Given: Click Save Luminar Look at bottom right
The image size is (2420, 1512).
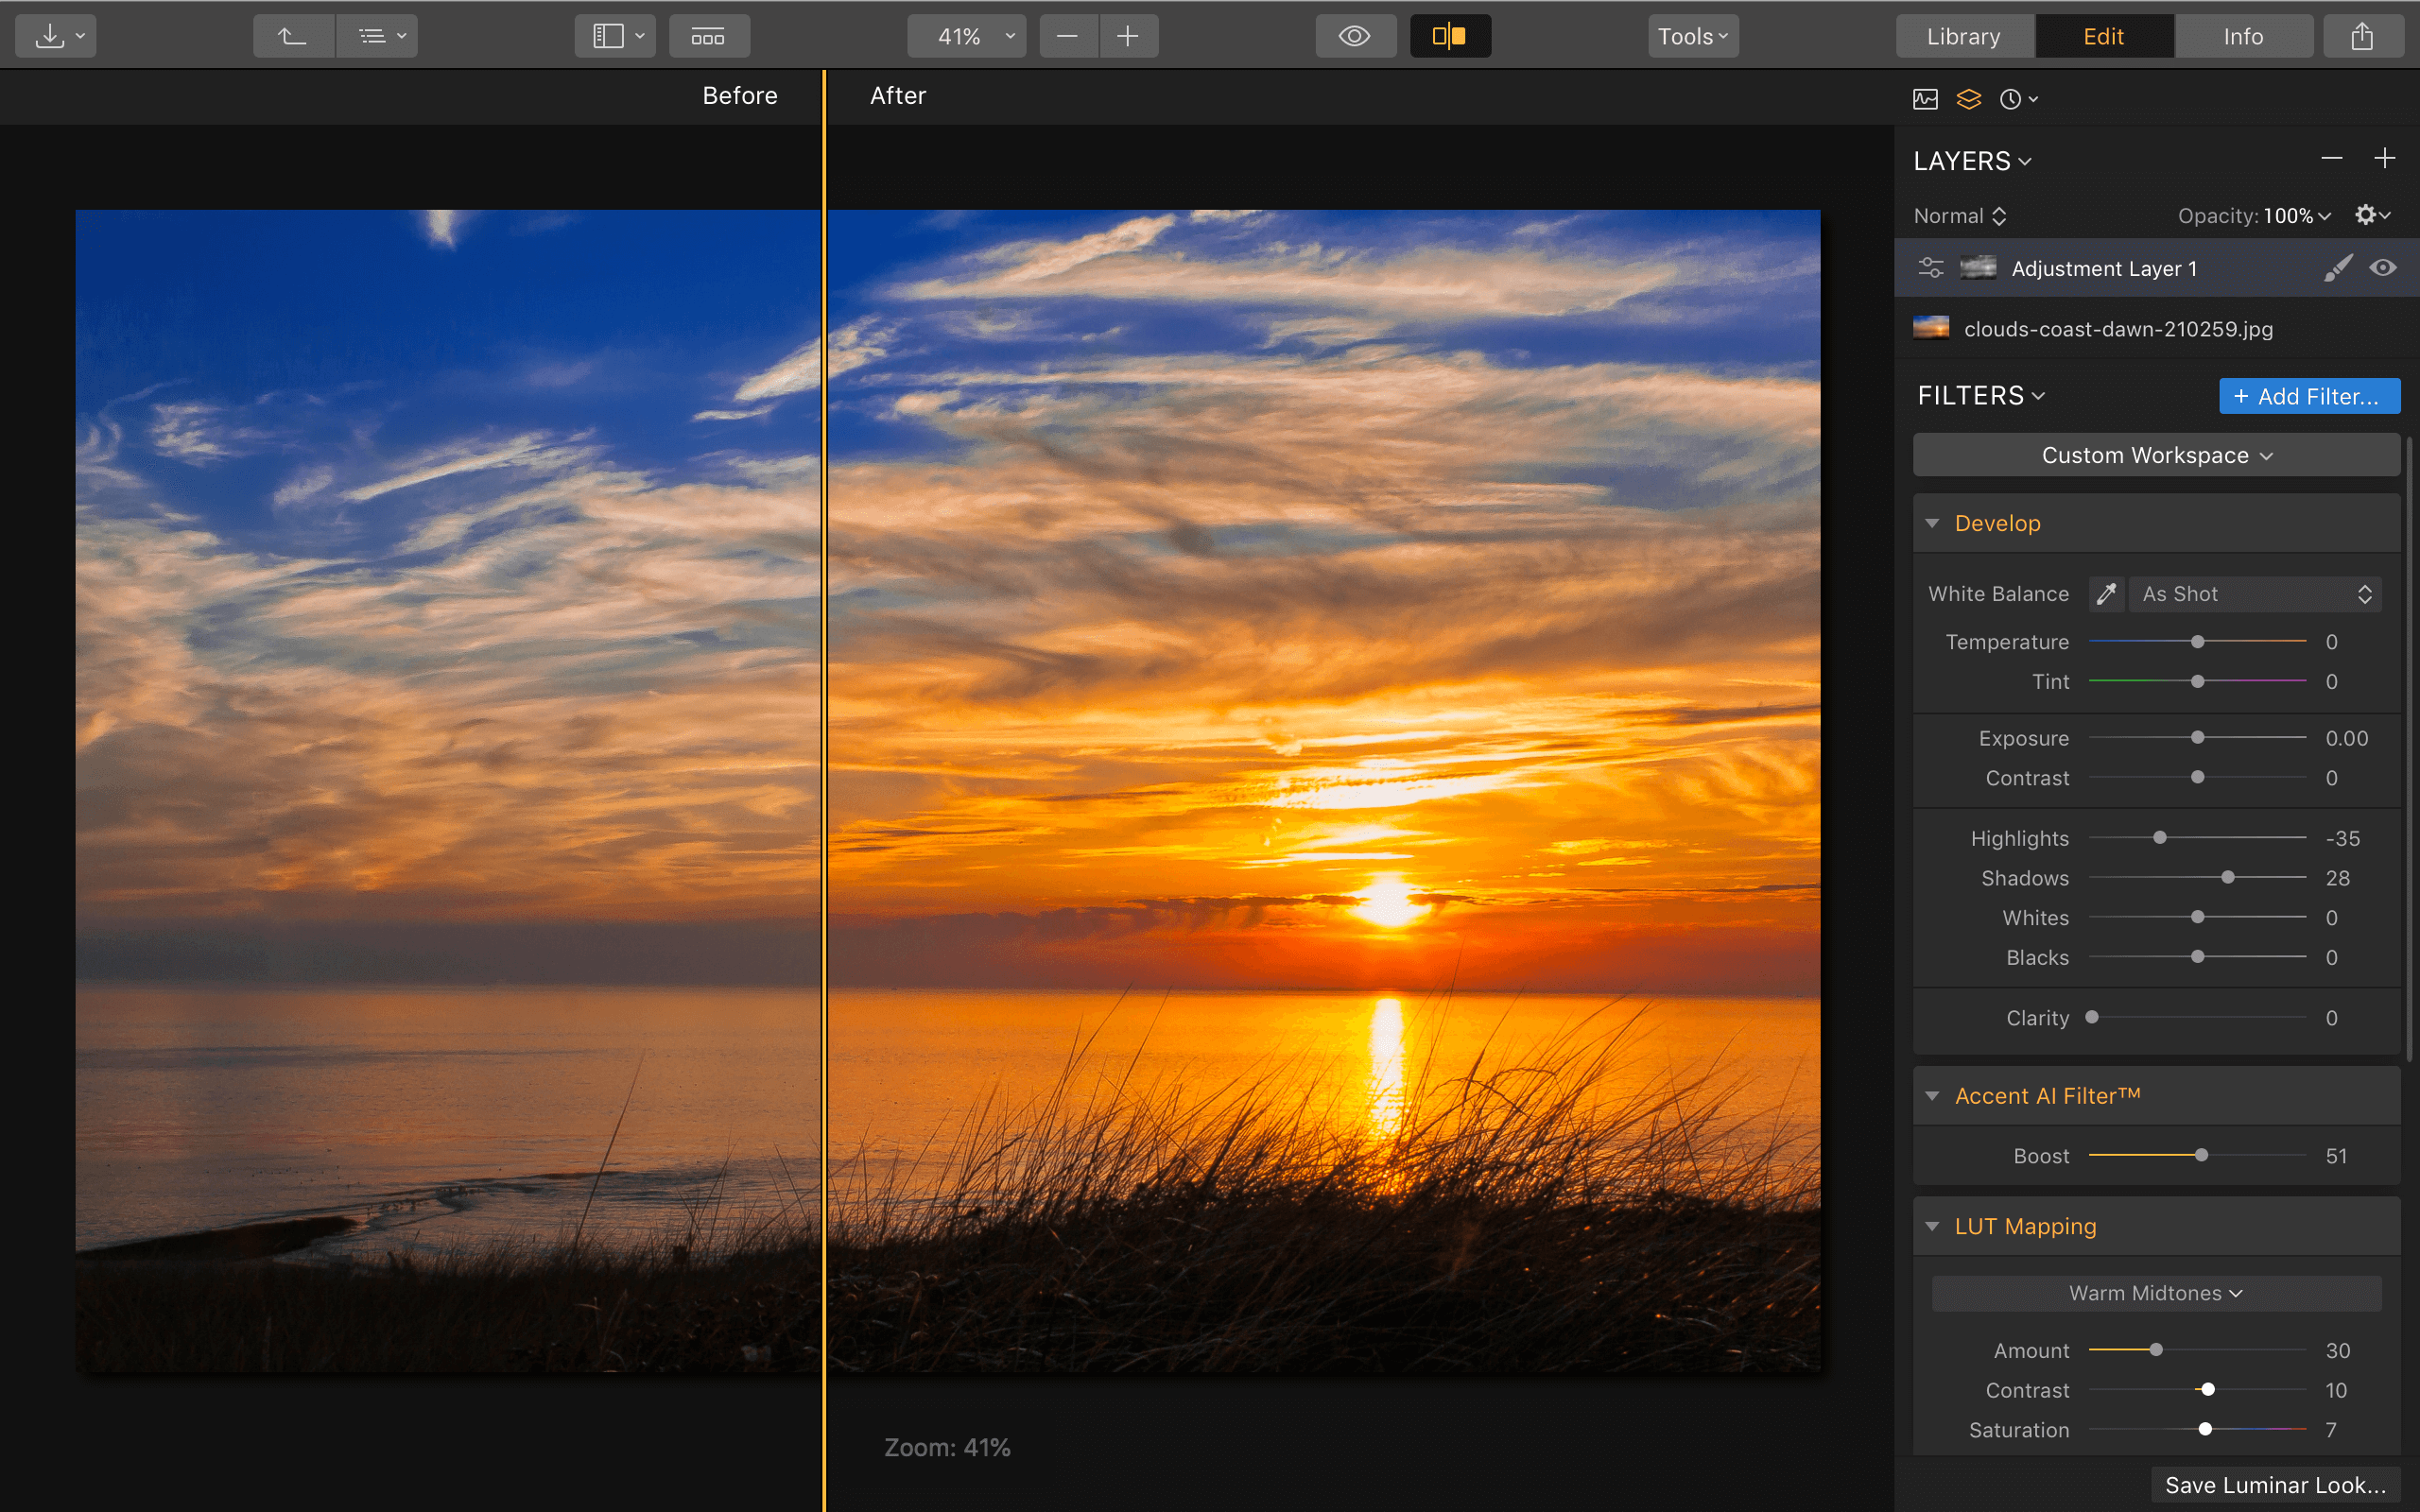Looking at the screenshot, I should pyautogui.click(x=2272, y=1484).
